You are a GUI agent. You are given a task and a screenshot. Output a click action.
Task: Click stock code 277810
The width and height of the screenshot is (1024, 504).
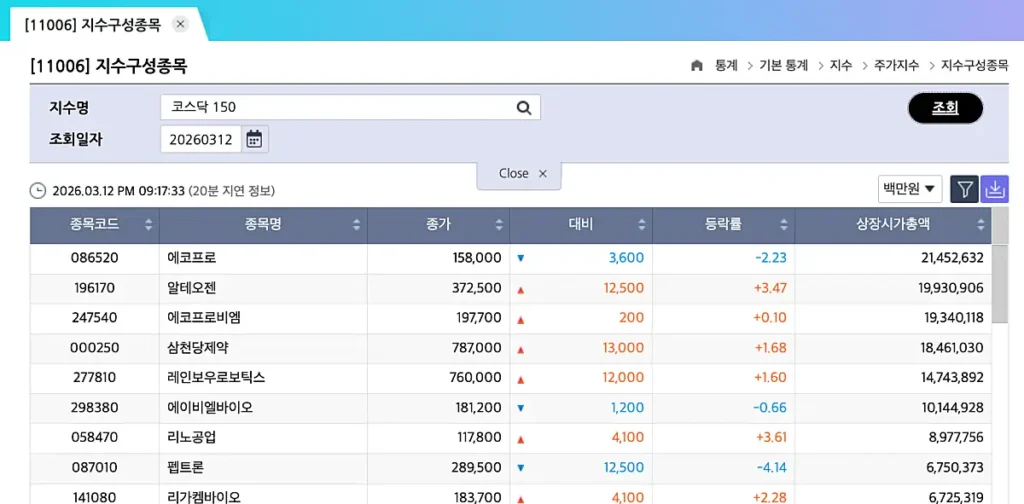(95, 378)
